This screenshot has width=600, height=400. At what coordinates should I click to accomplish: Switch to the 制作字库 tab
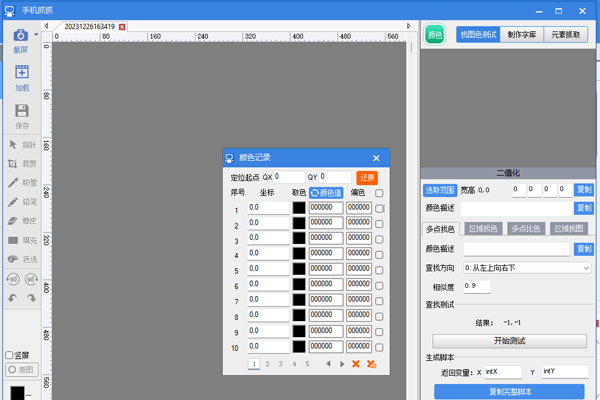tap(521, 34)
